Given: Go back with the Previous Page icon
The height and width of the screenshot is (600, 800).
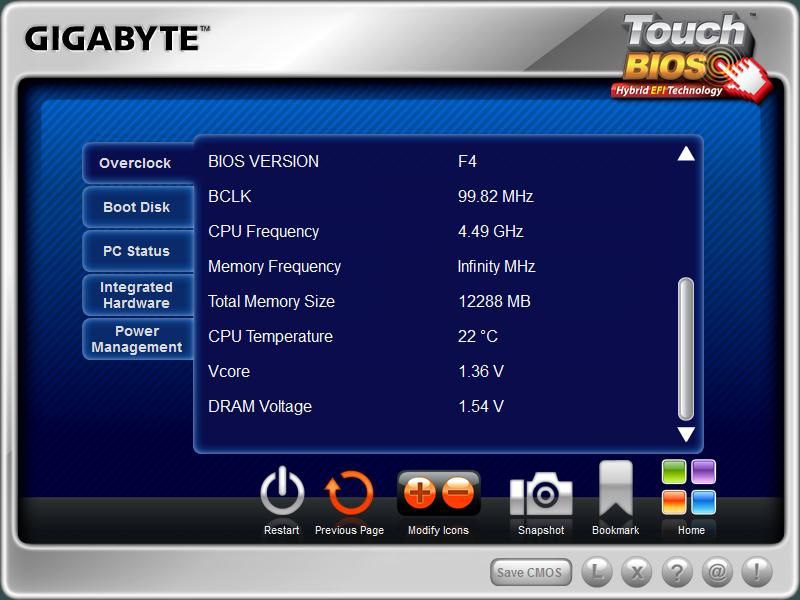Looking at the screenshot, I should pos(349,493).
